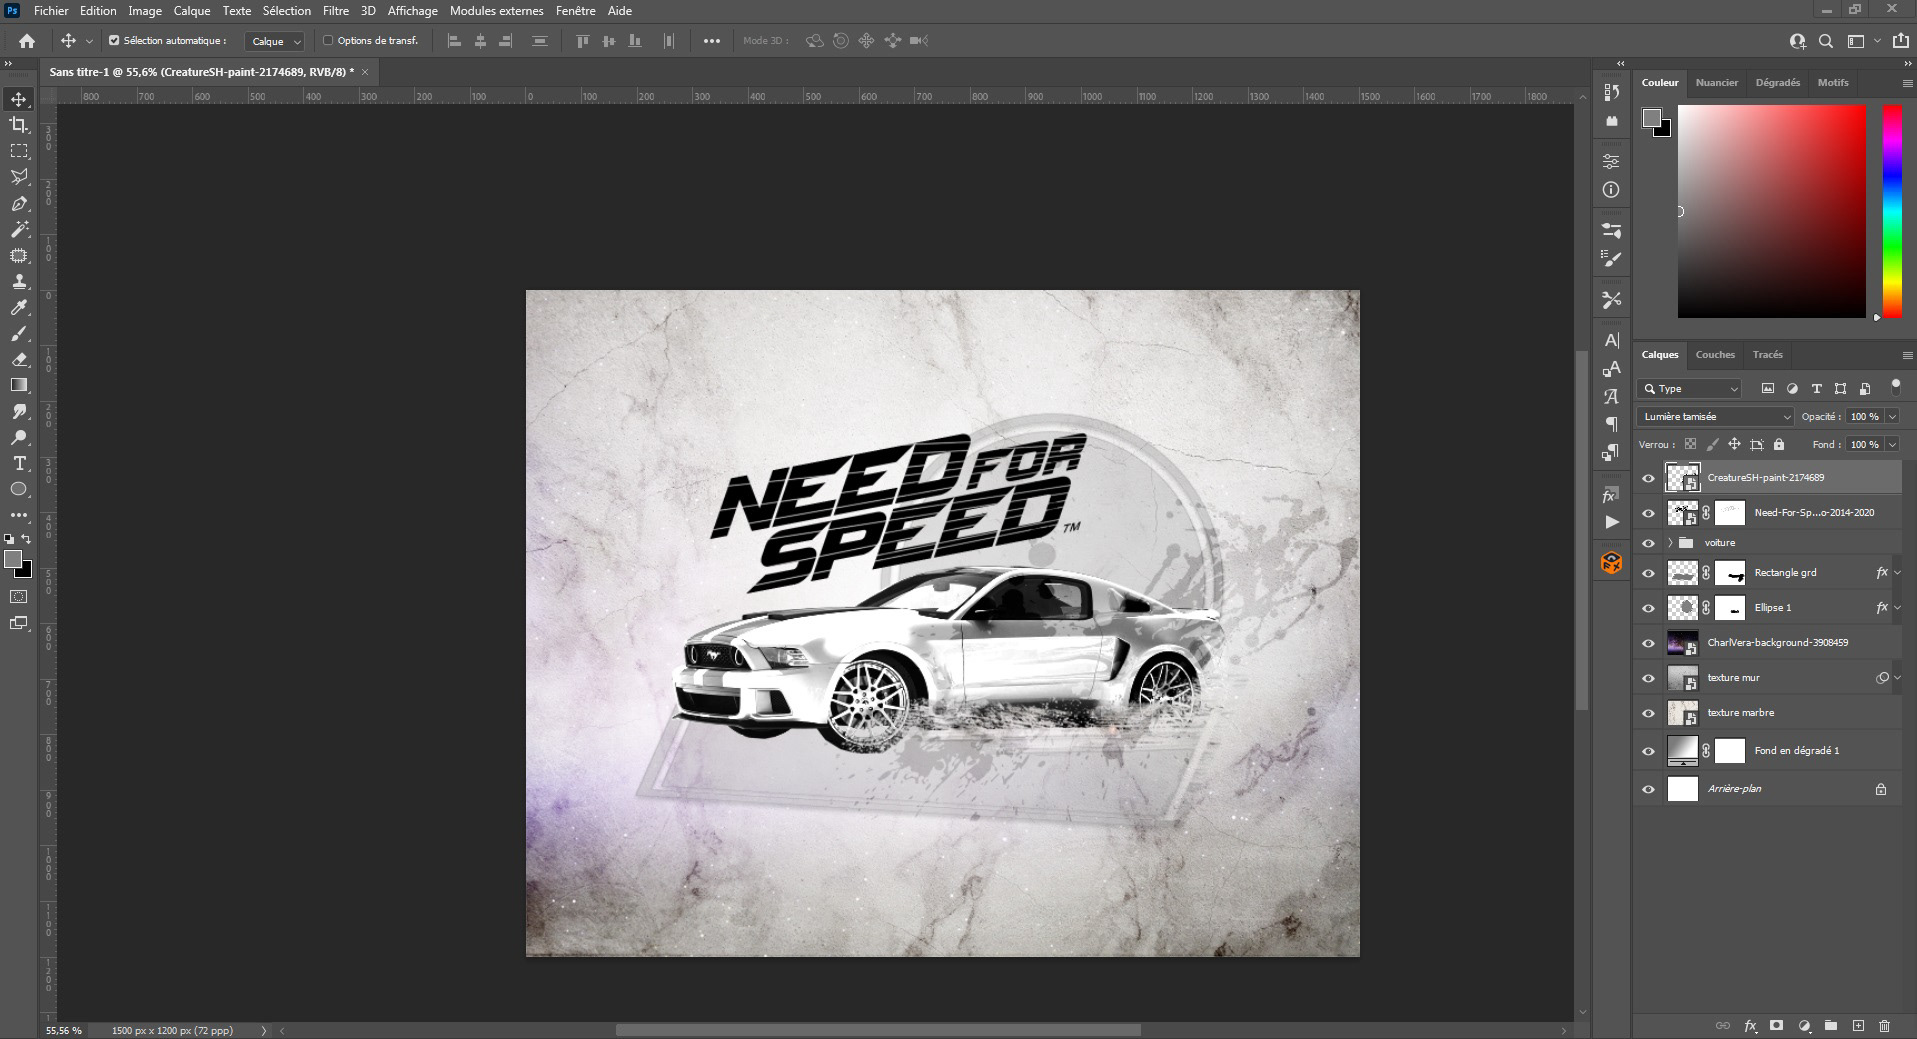Viewport: 1917px width, 1039px height.
Task: Create a new layer group
Action: coord(1831,1026)
